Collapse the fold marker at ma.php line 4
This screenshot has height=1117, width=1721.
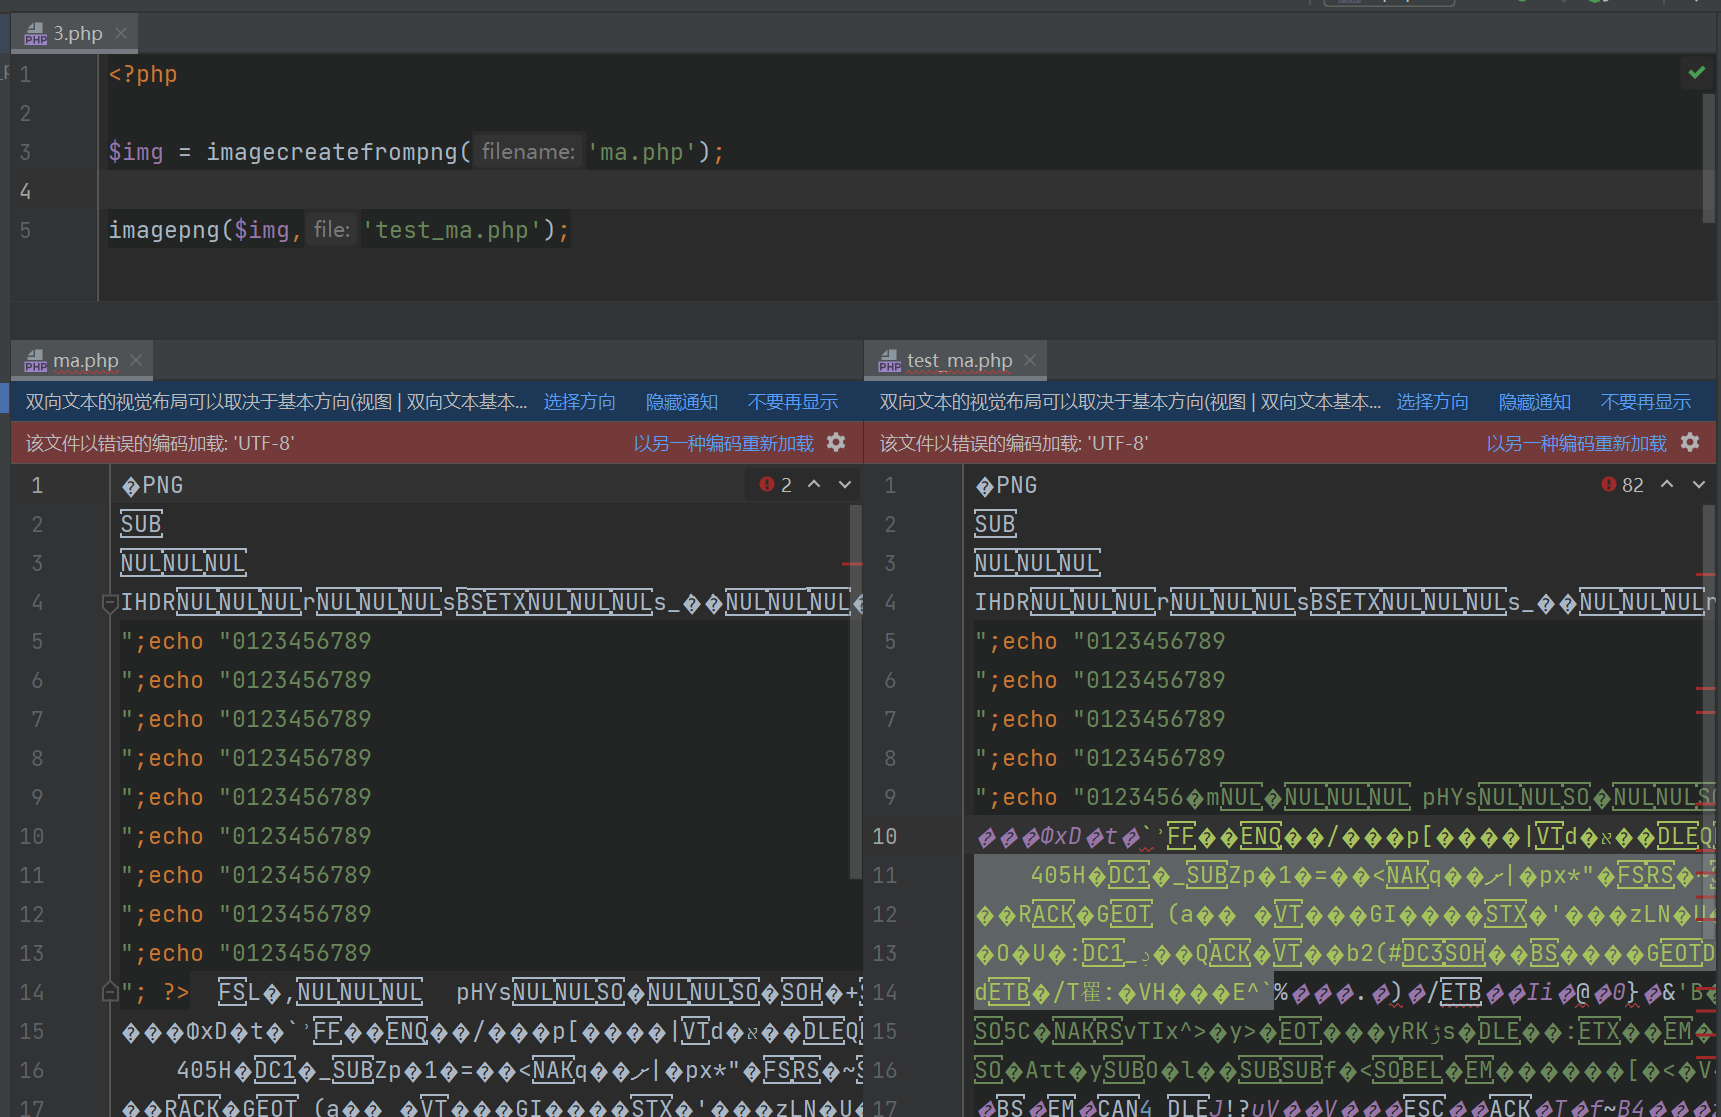point(110,603)
